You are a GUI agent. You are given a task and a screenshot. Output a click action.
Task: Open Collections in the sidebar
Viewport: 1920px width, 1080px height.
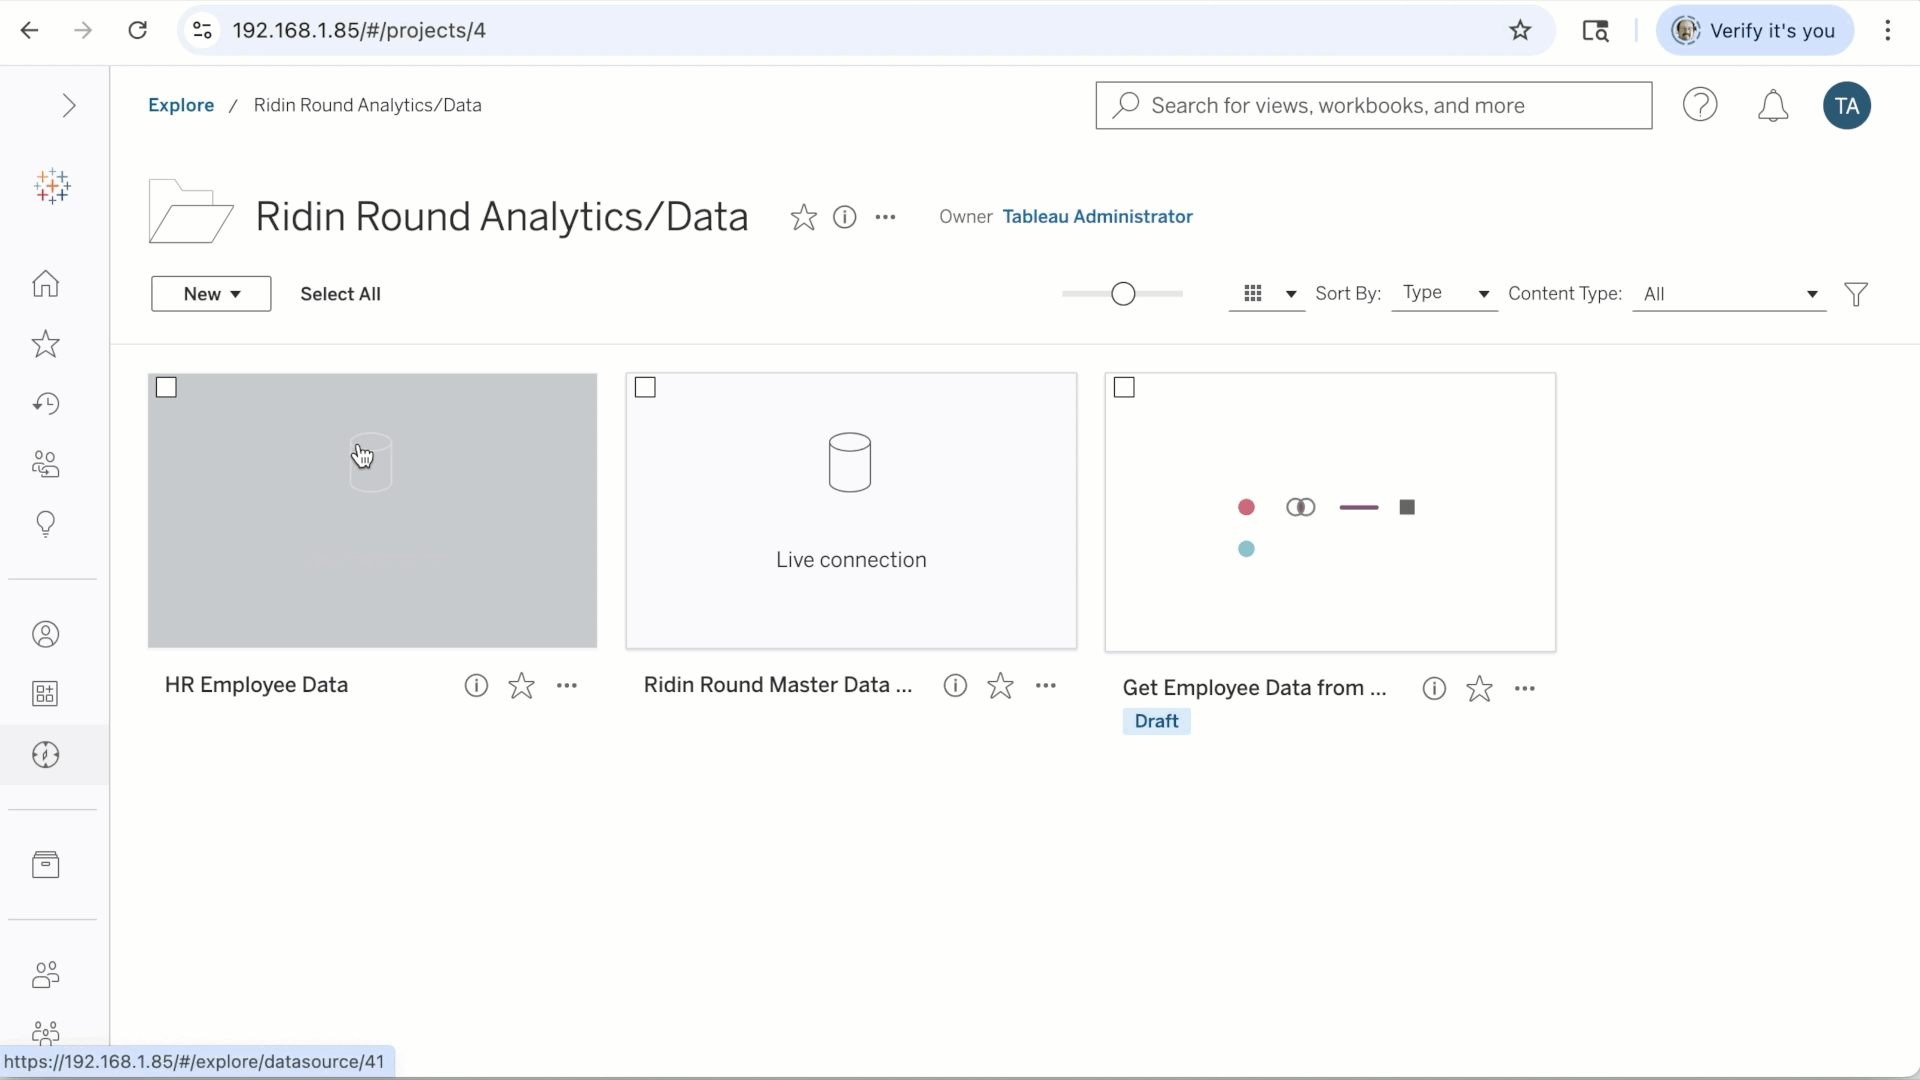coord(46,694)
